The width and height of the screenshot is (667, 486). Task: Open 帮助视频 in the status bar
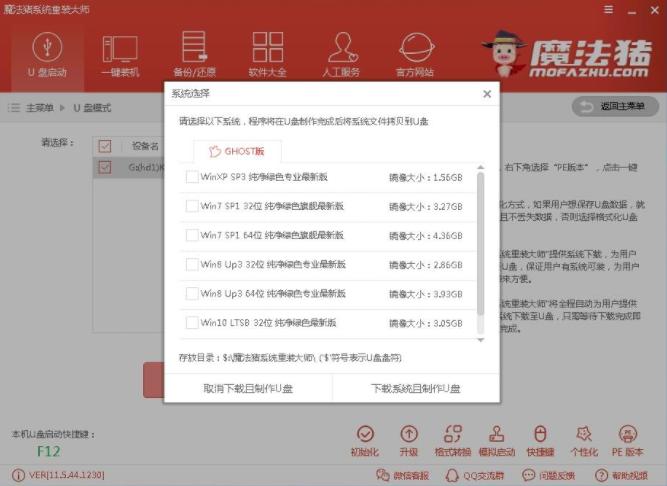click(621, 475)
